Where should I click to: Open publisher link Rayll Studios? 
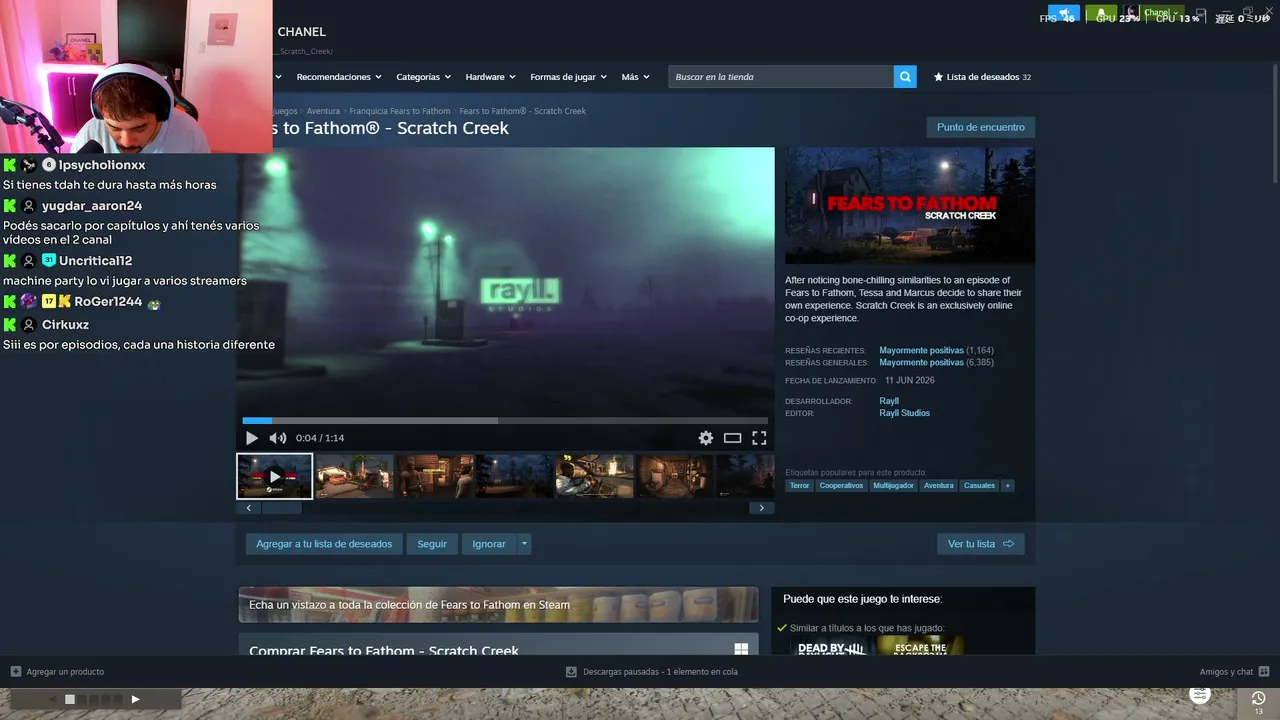coord(905,413)
